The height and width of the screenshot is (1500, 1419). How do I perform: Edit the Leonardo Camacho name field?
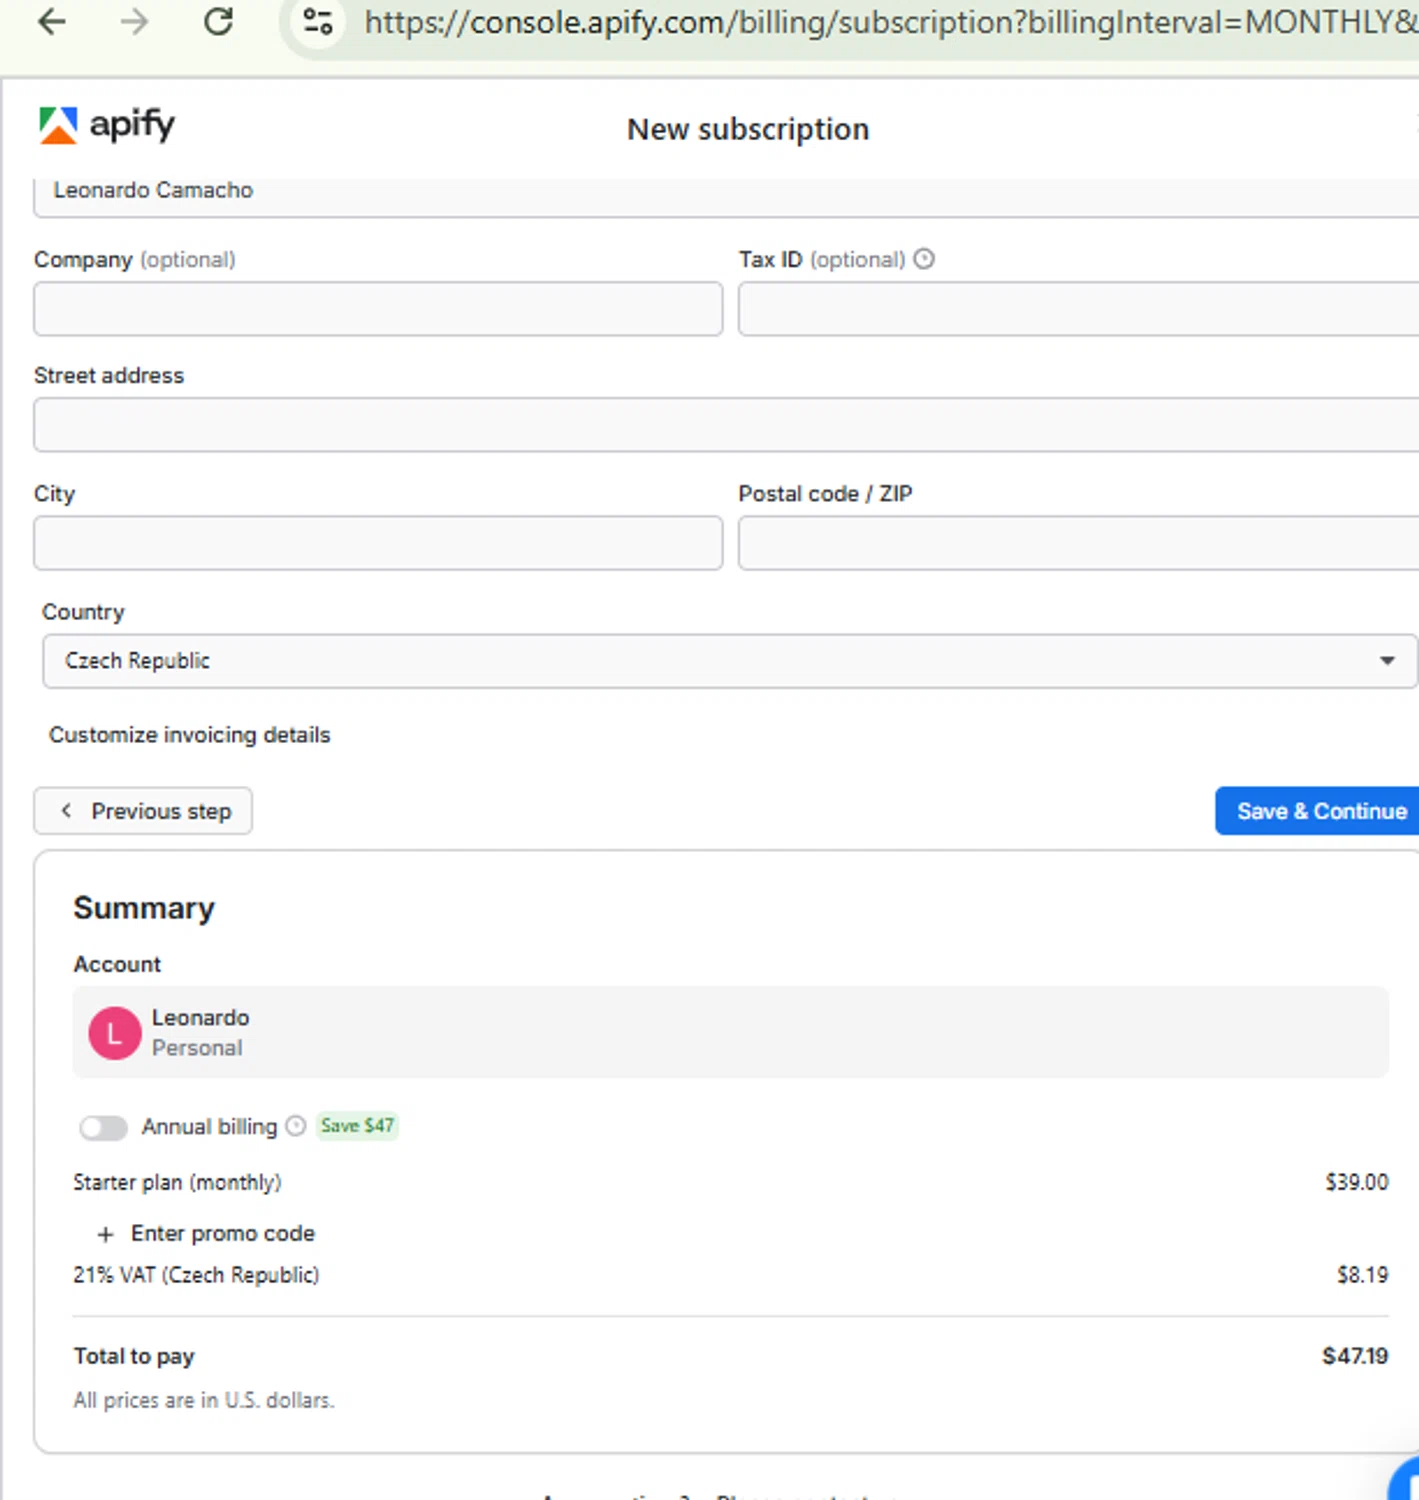pos(726,197)
